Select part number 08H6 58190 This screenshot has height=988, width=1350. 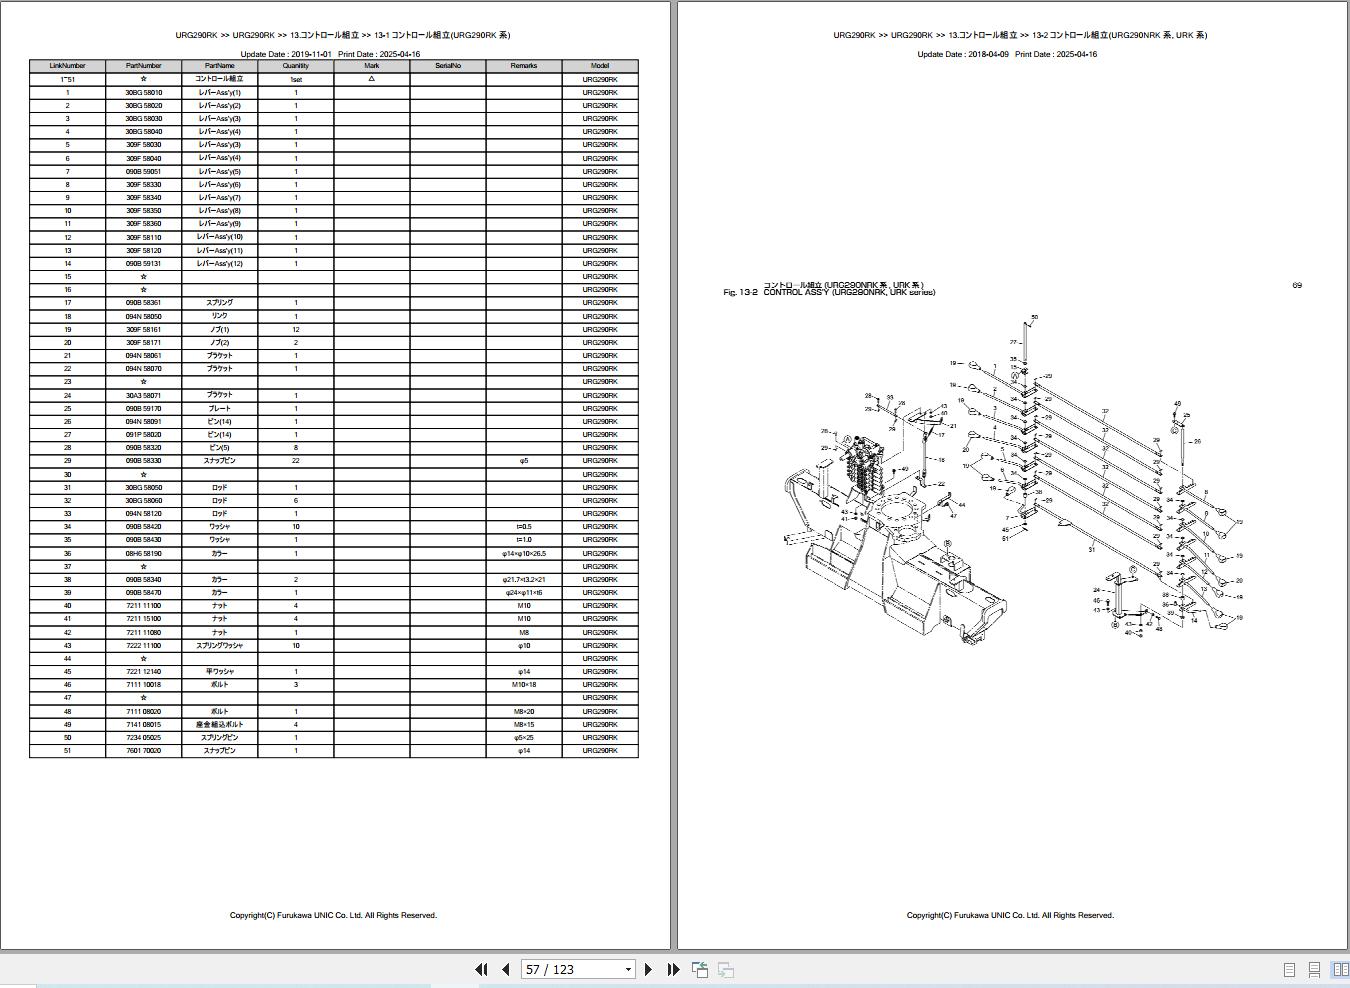click(143, 553)
